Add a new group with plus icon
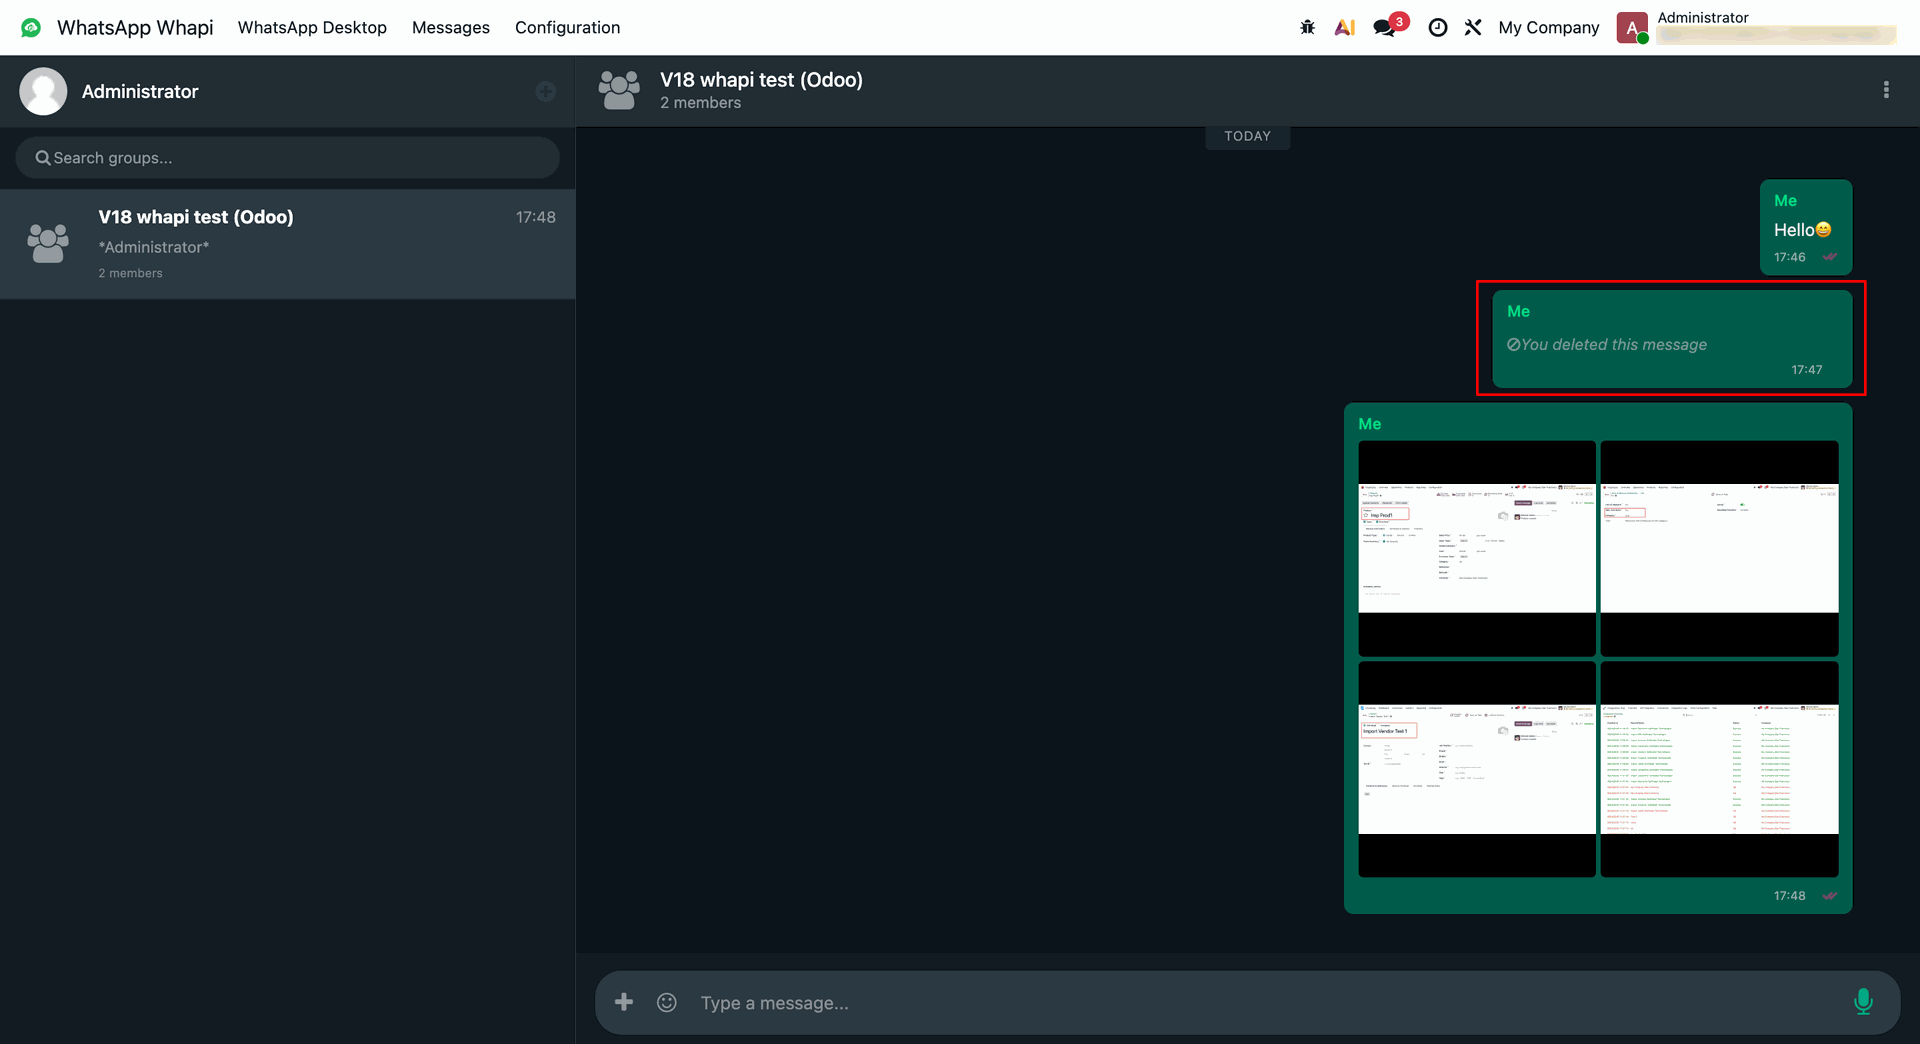Screen dimensions: 1920x1044 click(x=545, y=91)
